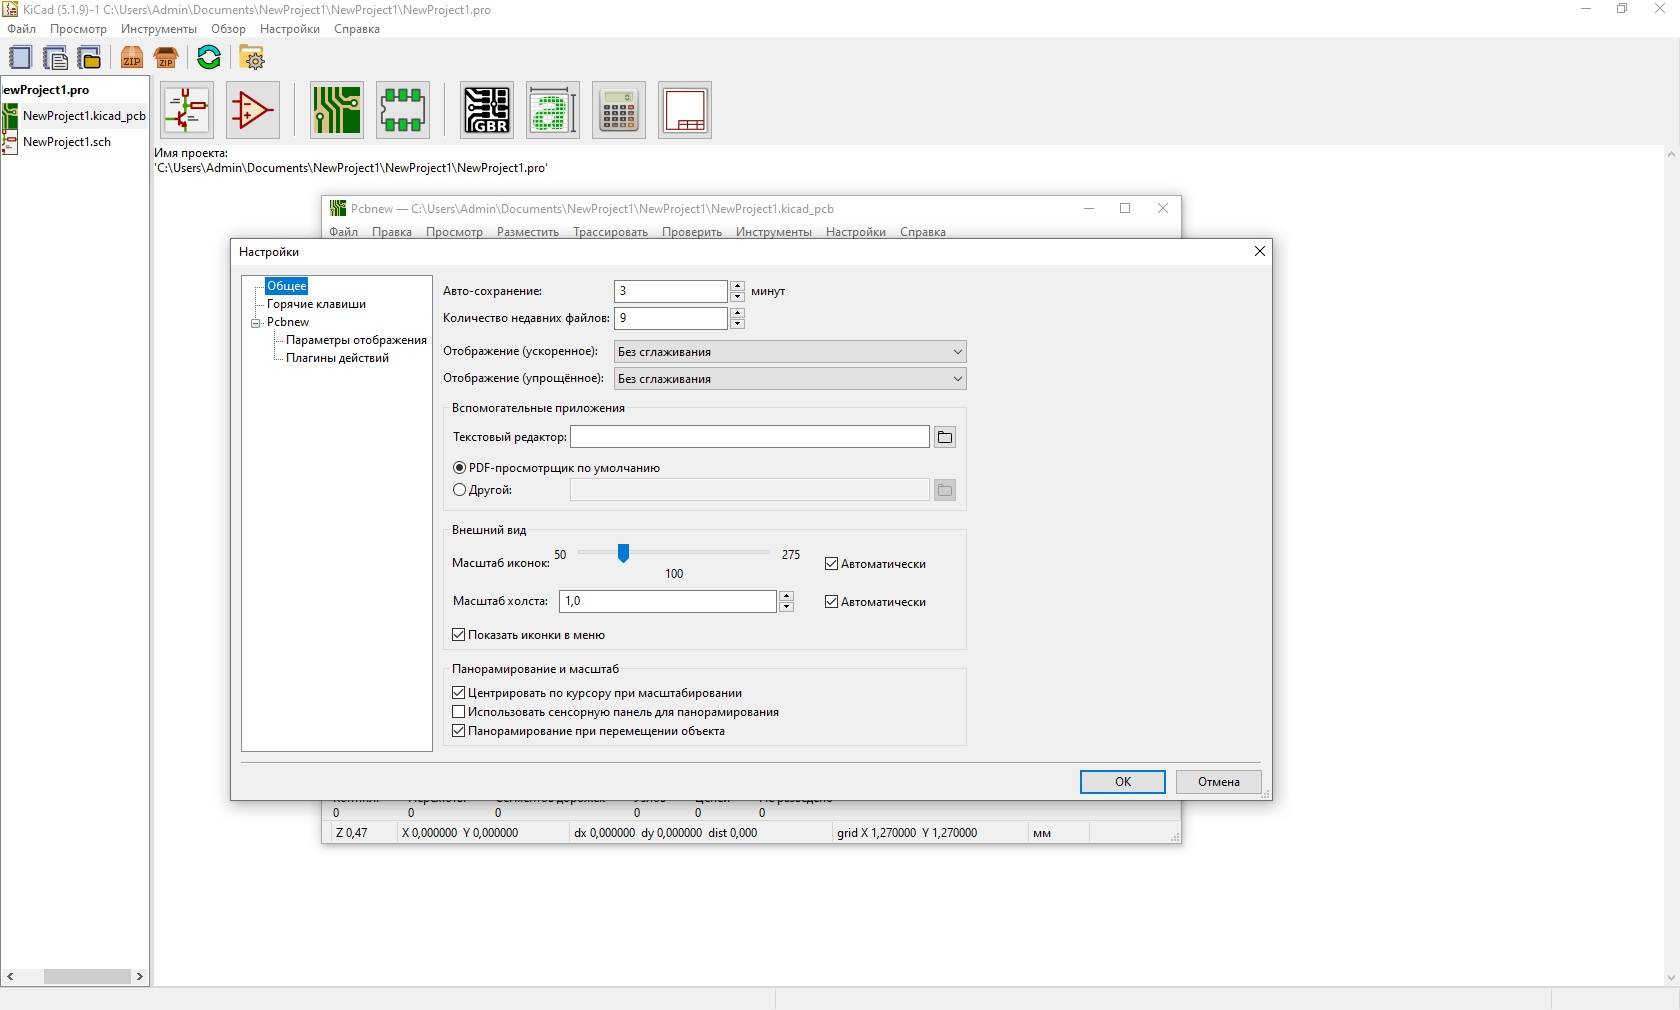Click the disabled PDF viewer browse folder icon

pyautogui.click(x=945, y=490)
